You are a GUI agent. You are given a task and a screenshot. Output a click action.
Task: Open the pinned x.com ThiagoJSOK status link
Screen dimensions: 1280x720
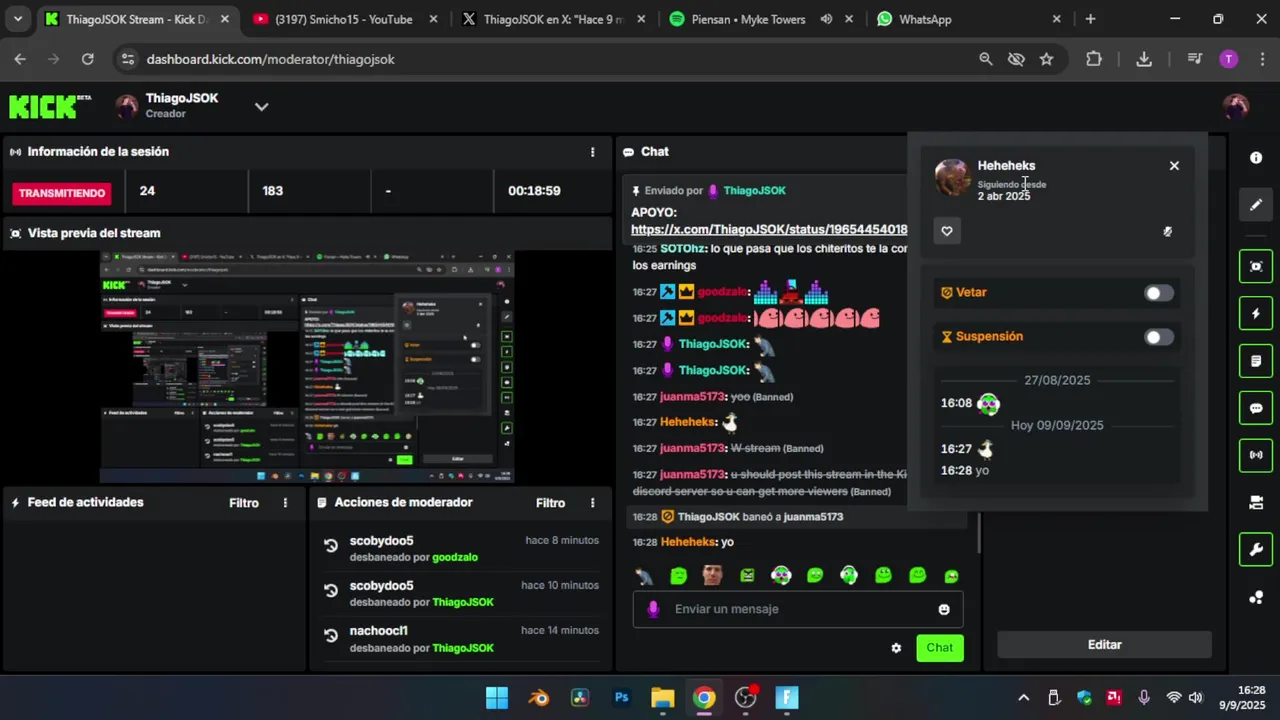click(769, 229)
